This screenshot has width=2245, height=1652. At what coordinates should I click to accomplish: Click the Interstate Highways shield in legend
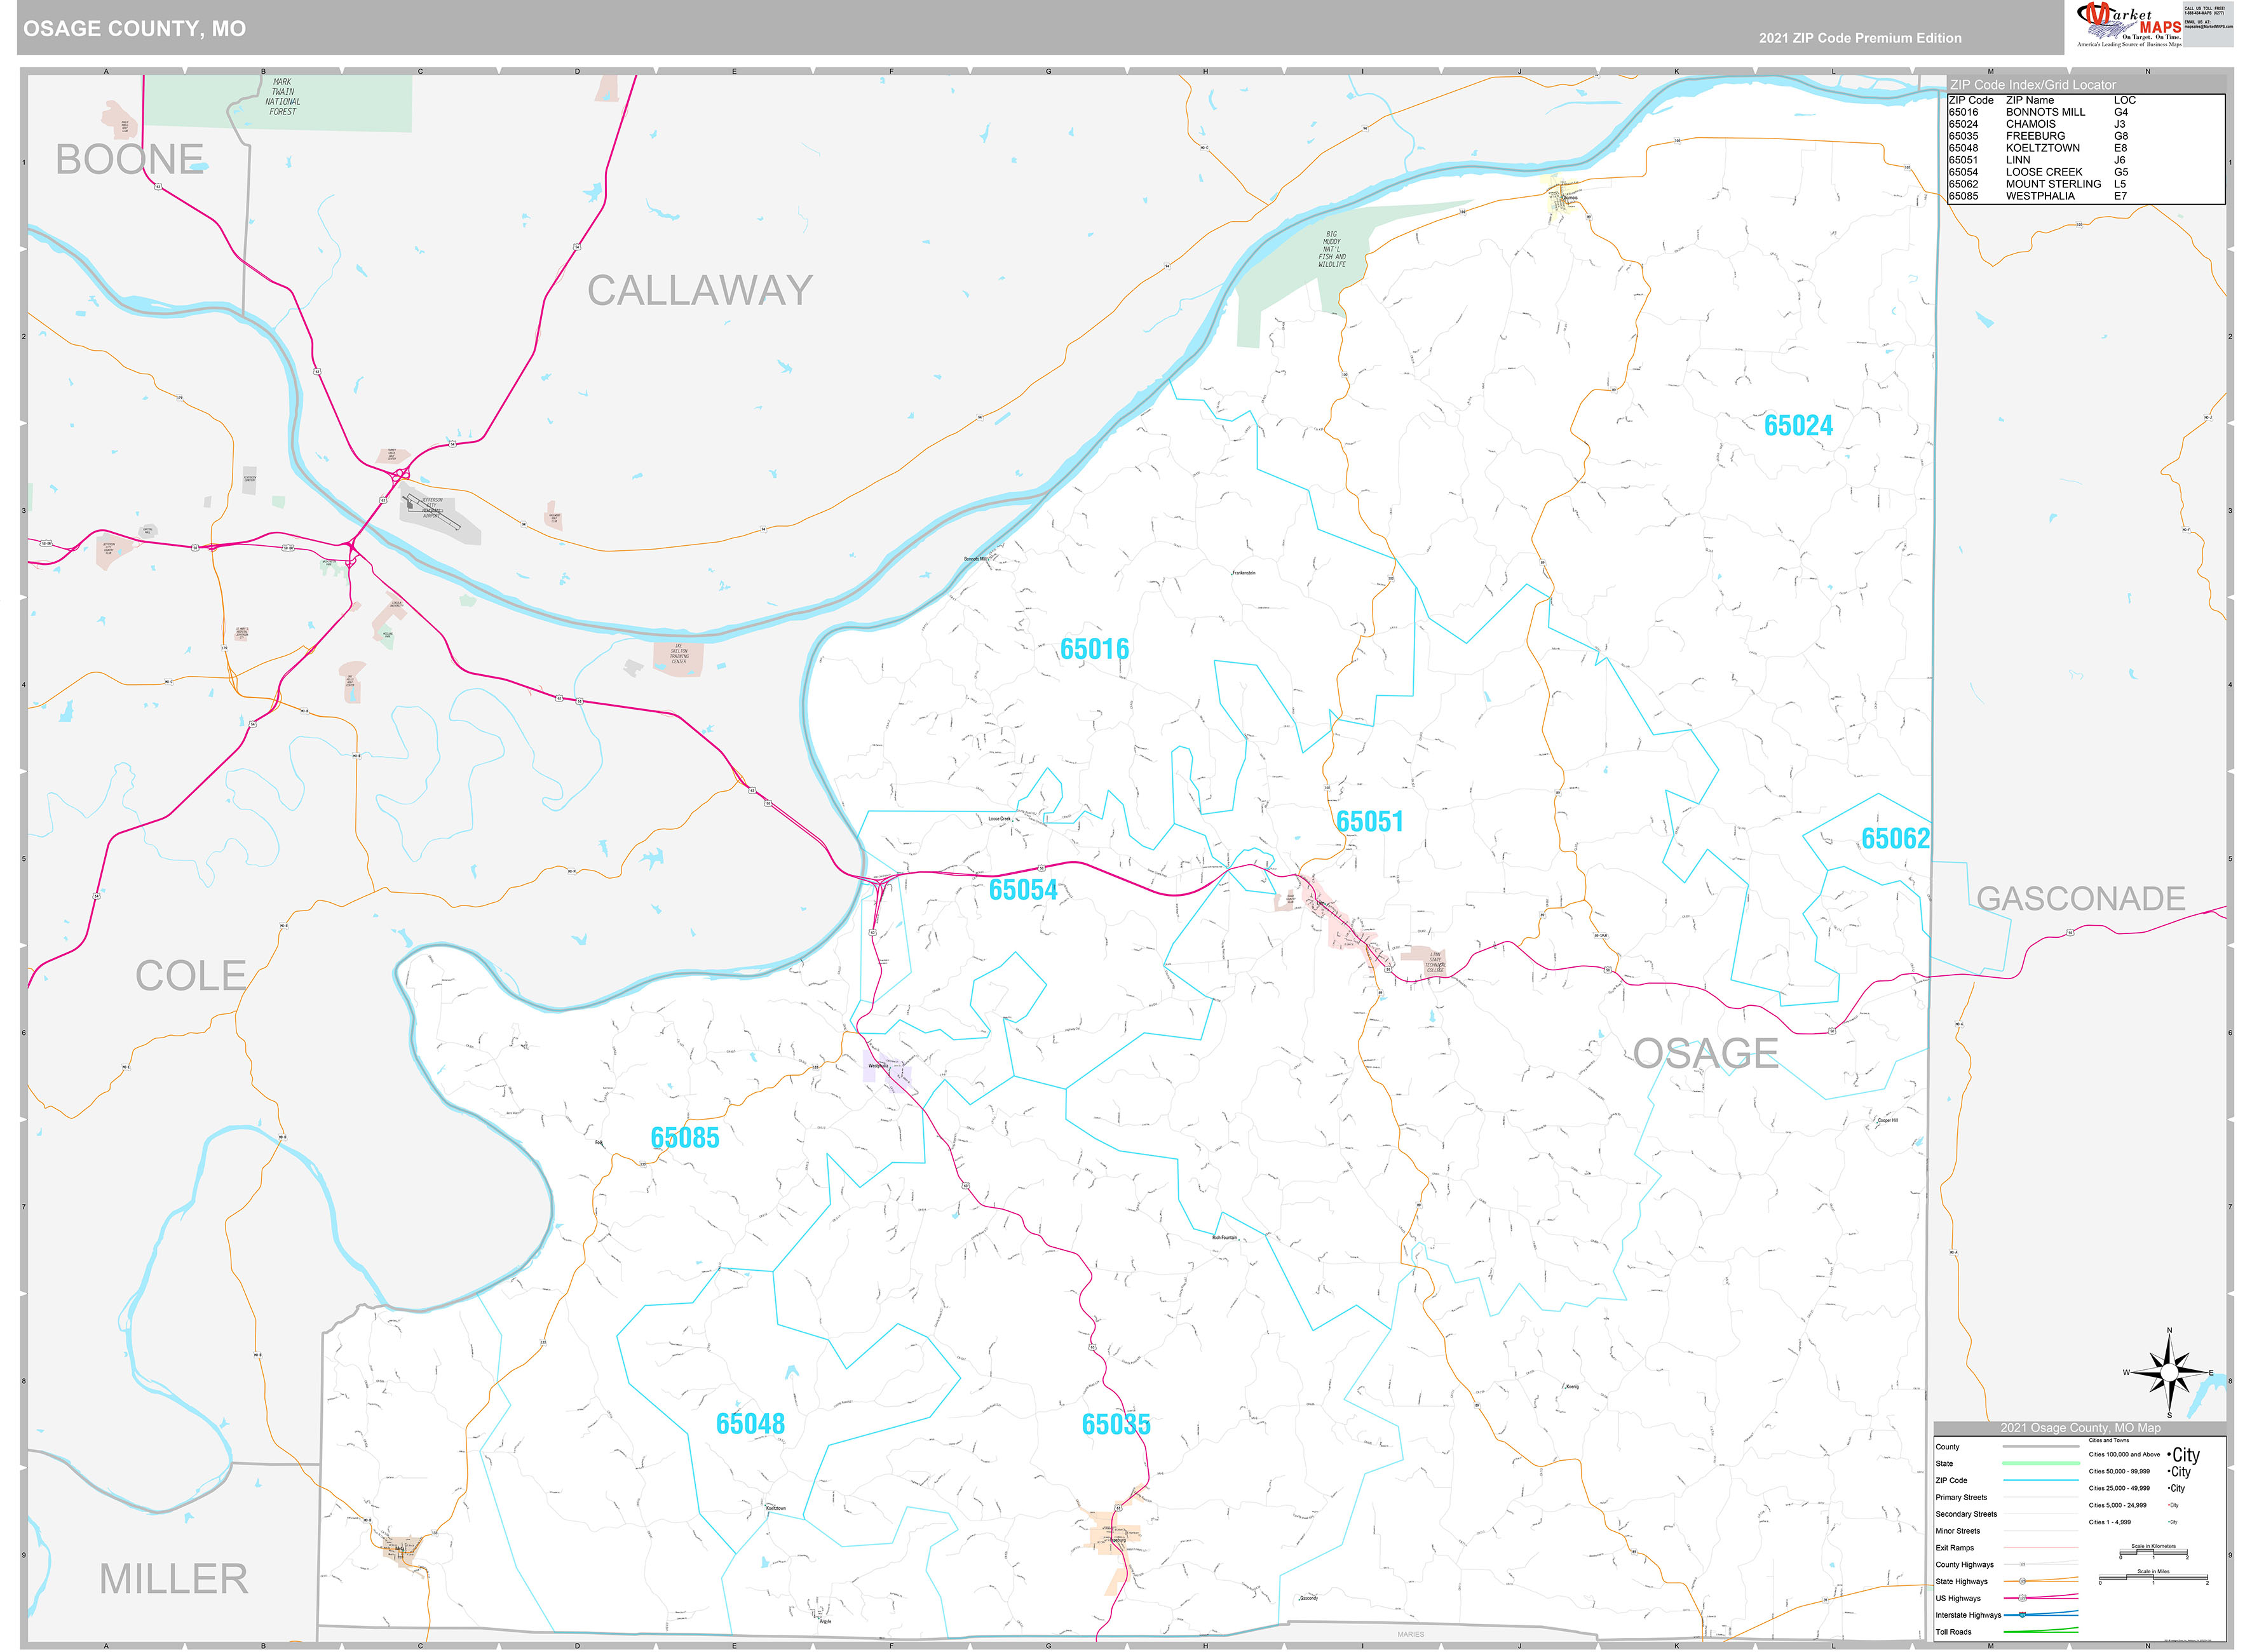[2022, 1615]
